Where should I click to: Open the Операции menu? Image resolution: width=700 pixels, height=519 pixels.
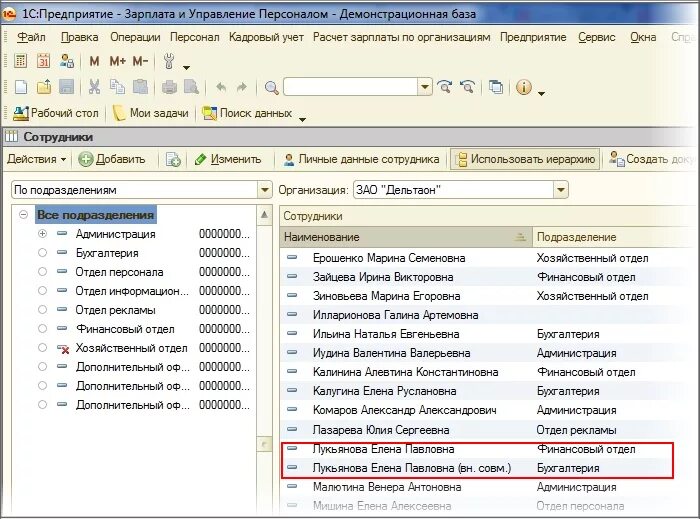pos(135,37)
